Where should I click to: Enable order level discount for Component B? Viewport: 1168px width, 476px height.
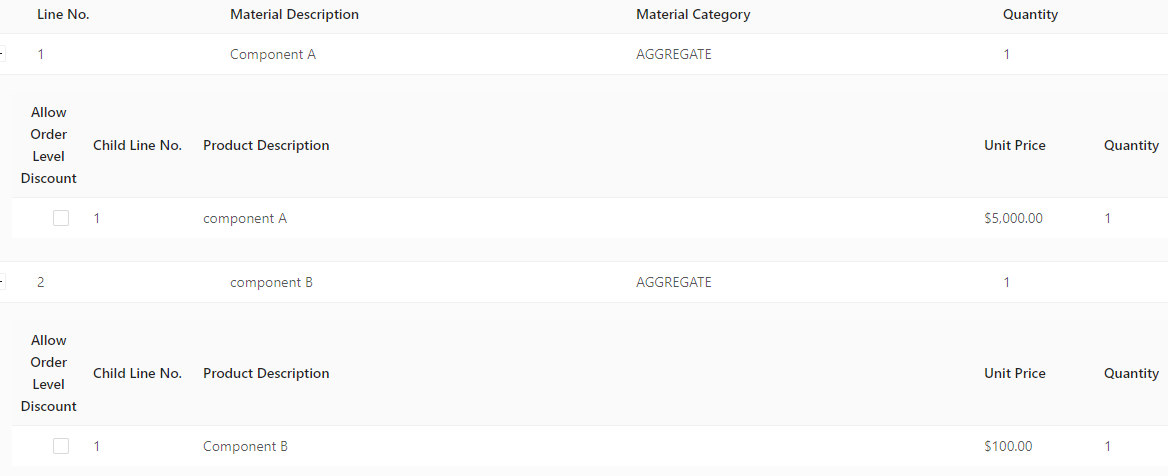(x=61, y=445)
